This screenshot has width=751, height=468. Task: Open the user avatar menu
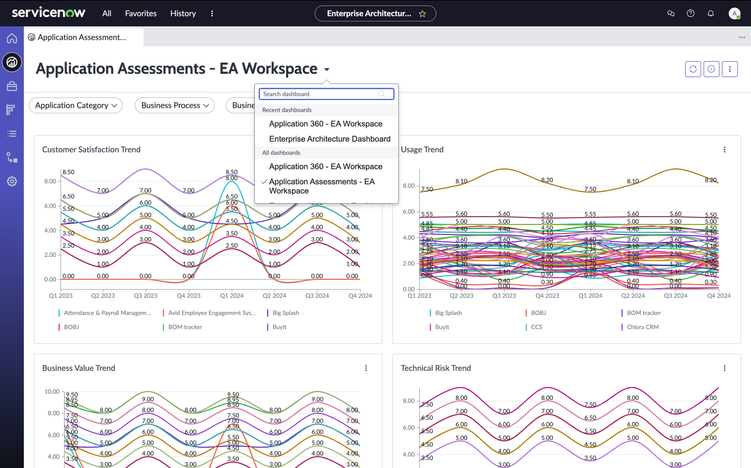click(734, 13)
